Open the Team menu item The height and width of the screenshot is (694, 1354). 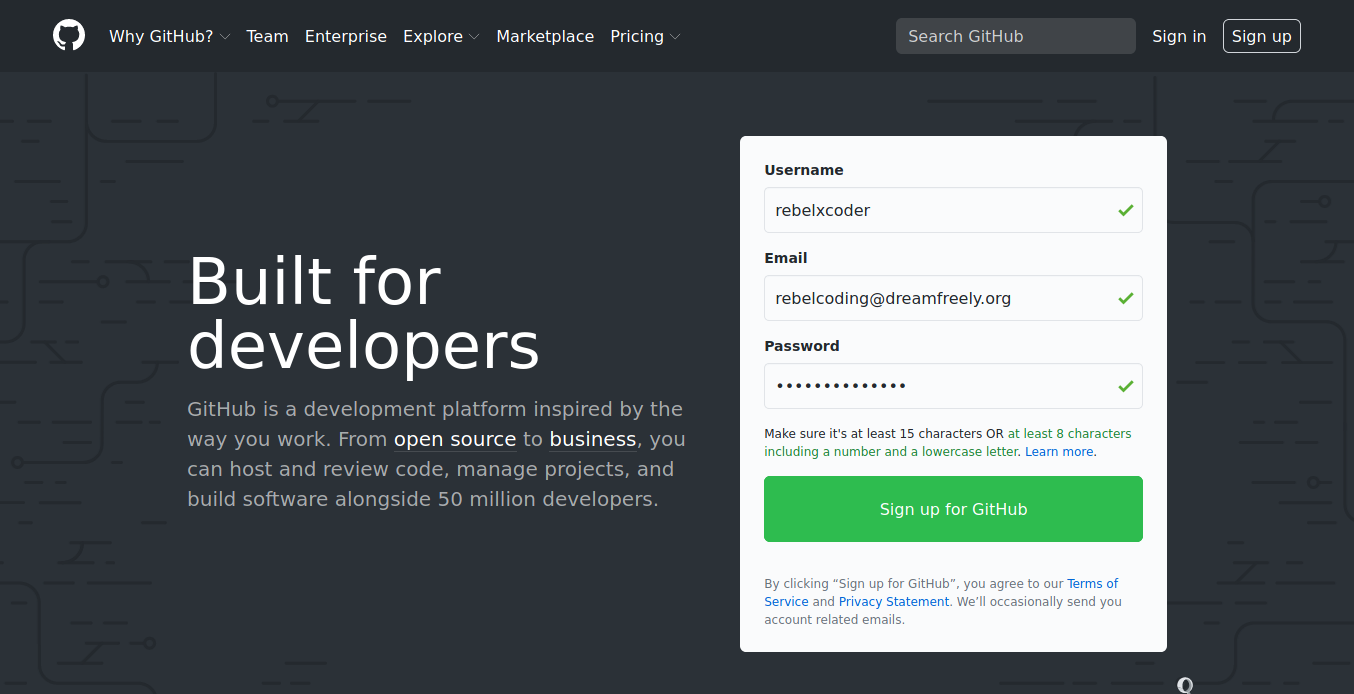pos(267,36)
